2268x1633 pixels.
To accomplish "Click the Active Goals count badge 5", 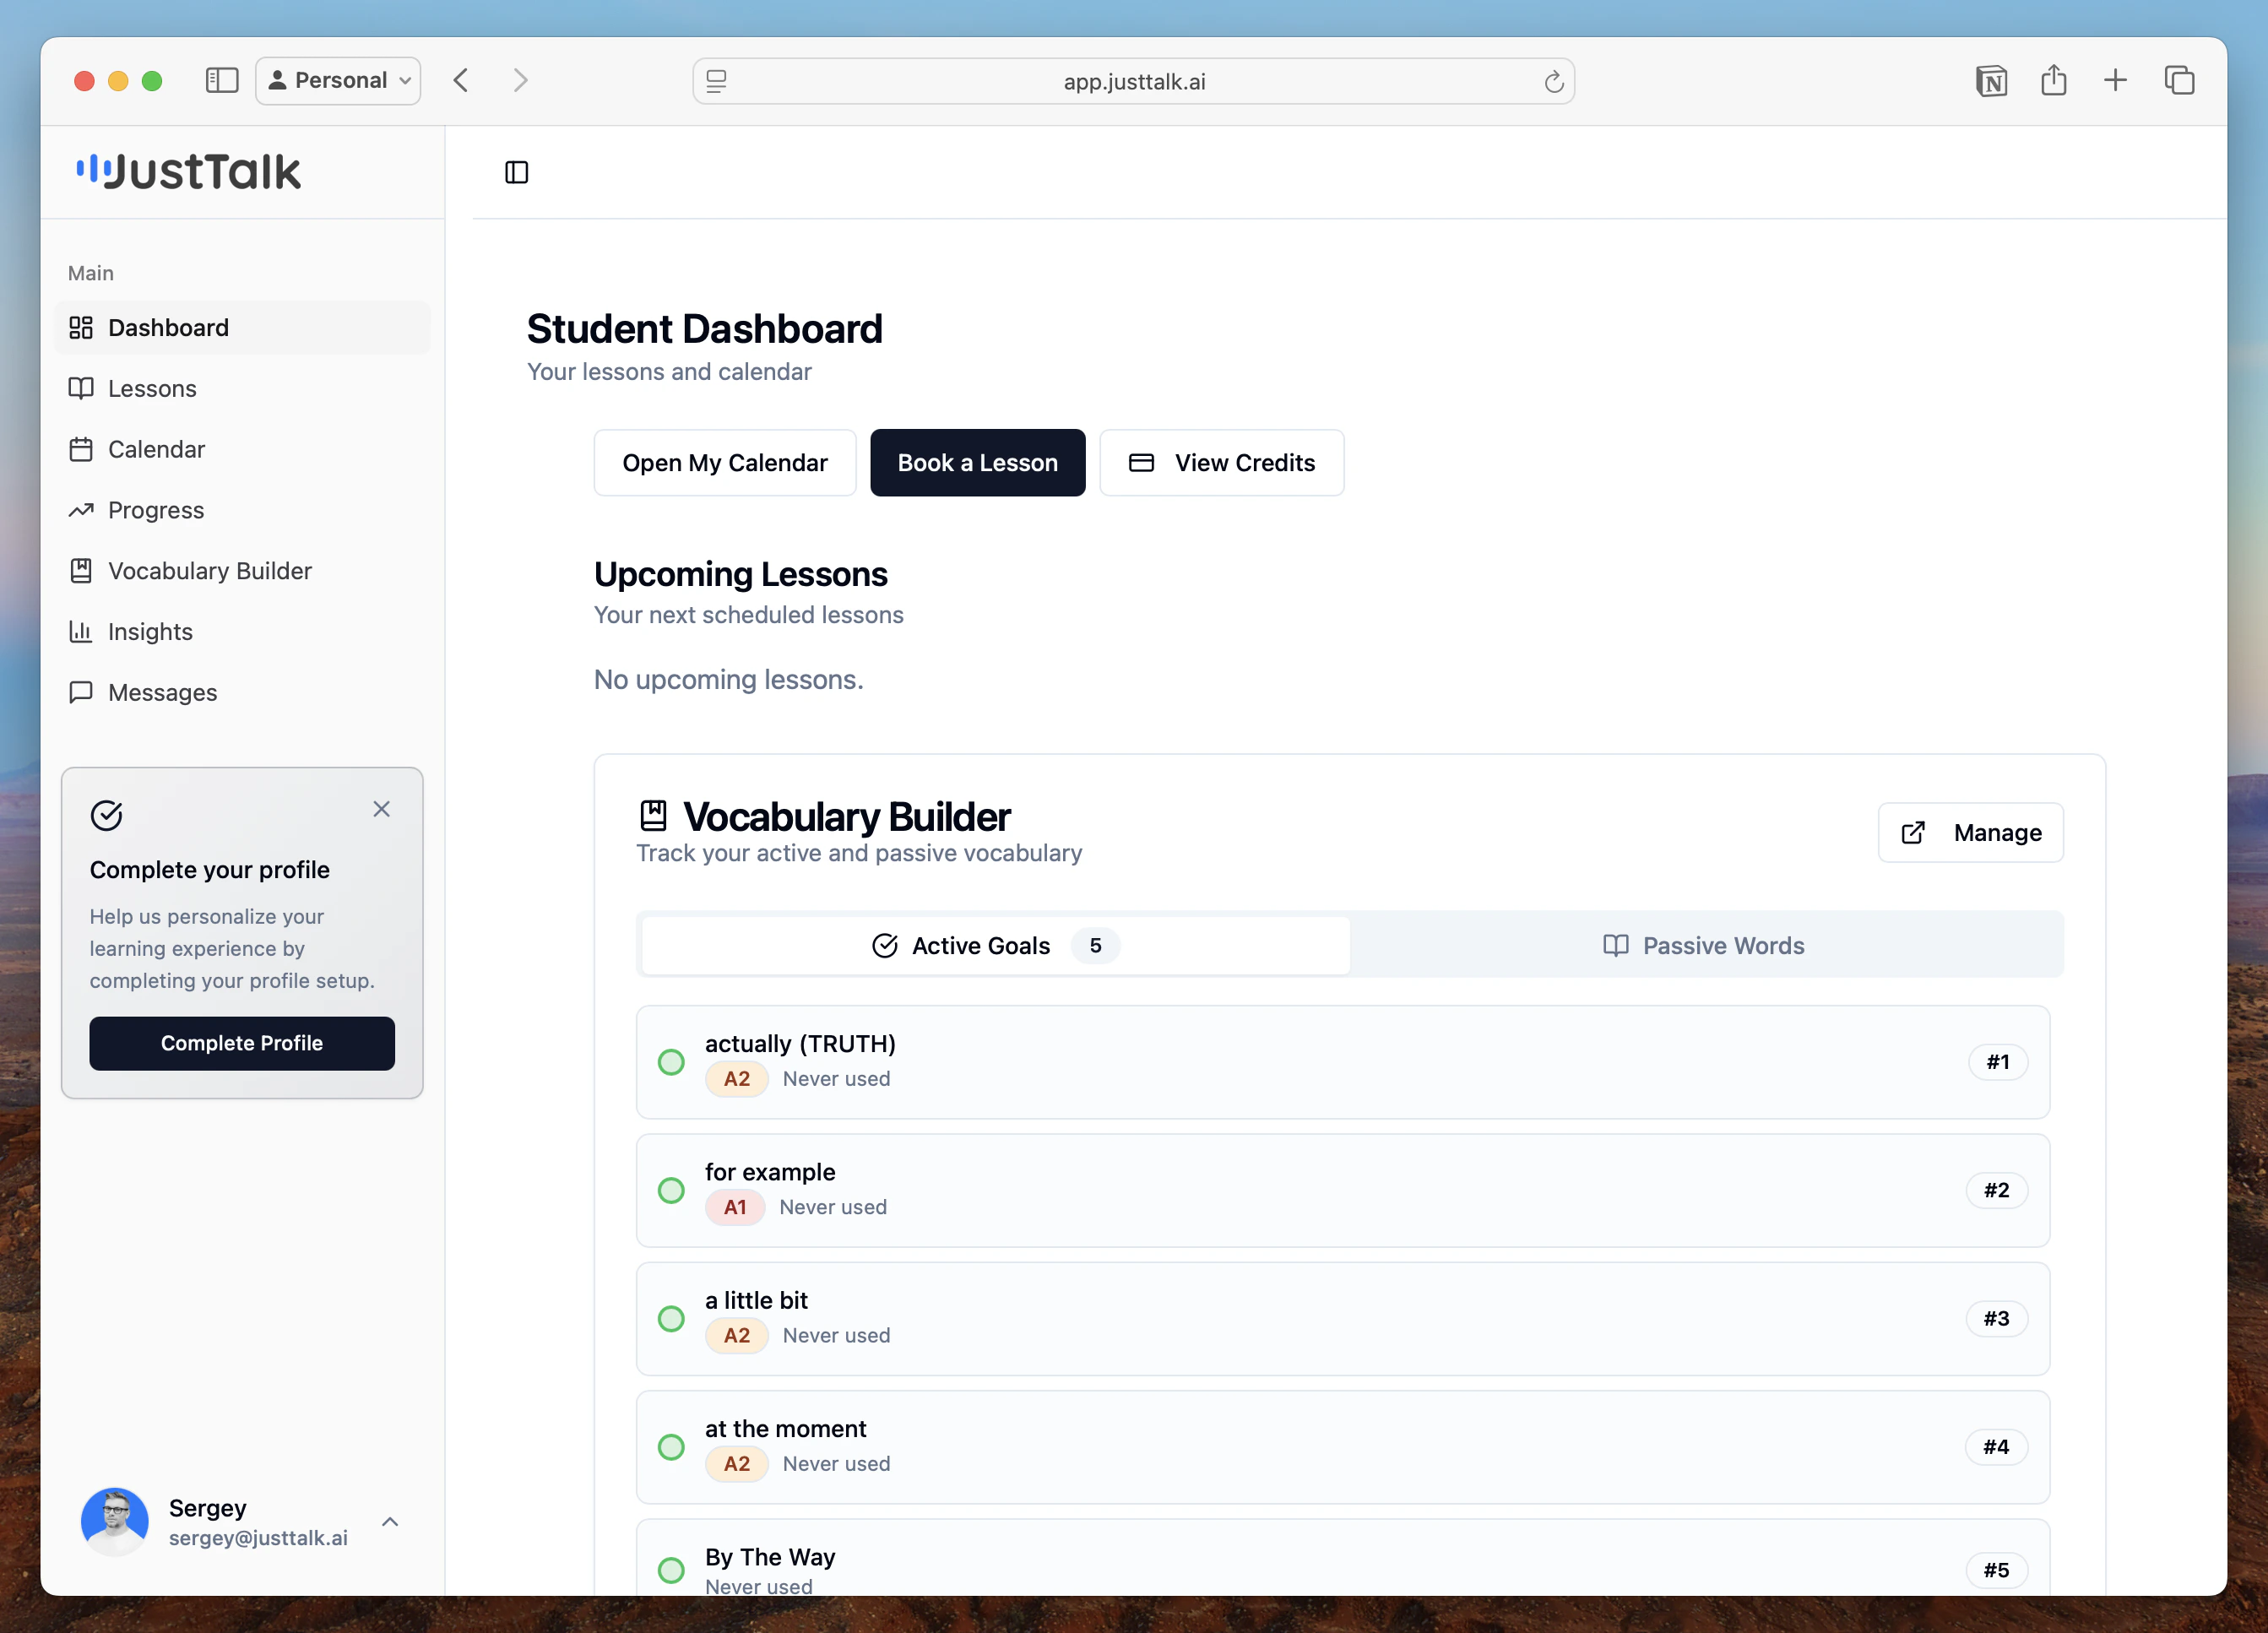I will coord(1095,945).
